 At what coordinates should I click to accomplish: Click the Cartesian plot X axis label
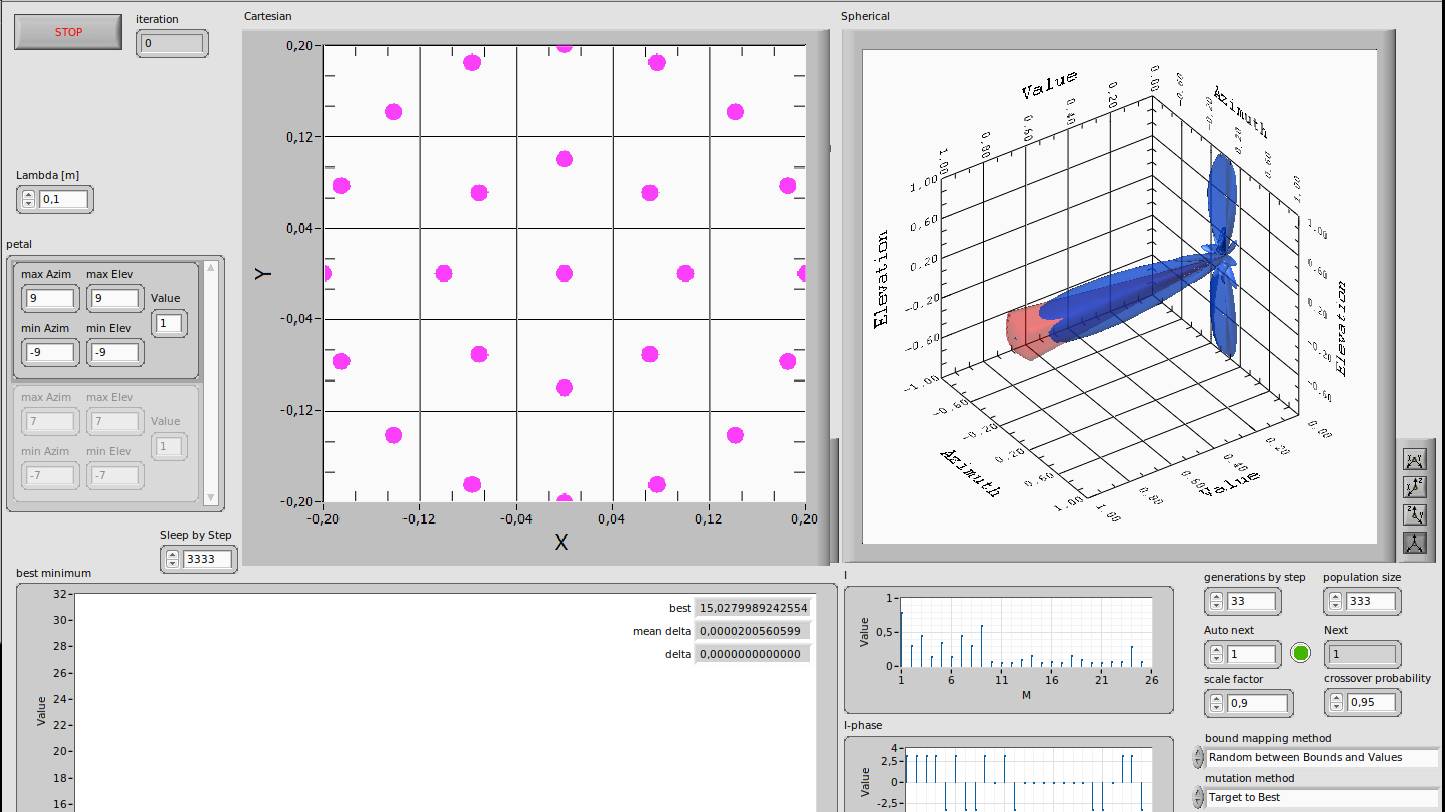point(561,542)
